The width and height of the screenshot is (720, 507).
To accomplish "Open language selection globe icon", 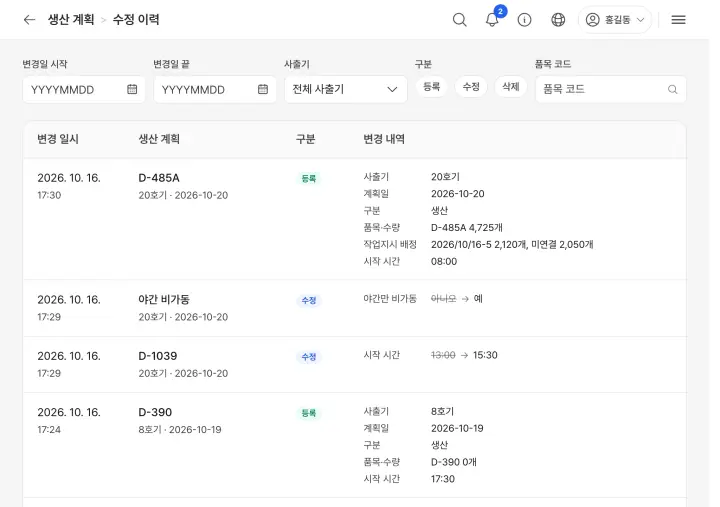I will 558,20.
